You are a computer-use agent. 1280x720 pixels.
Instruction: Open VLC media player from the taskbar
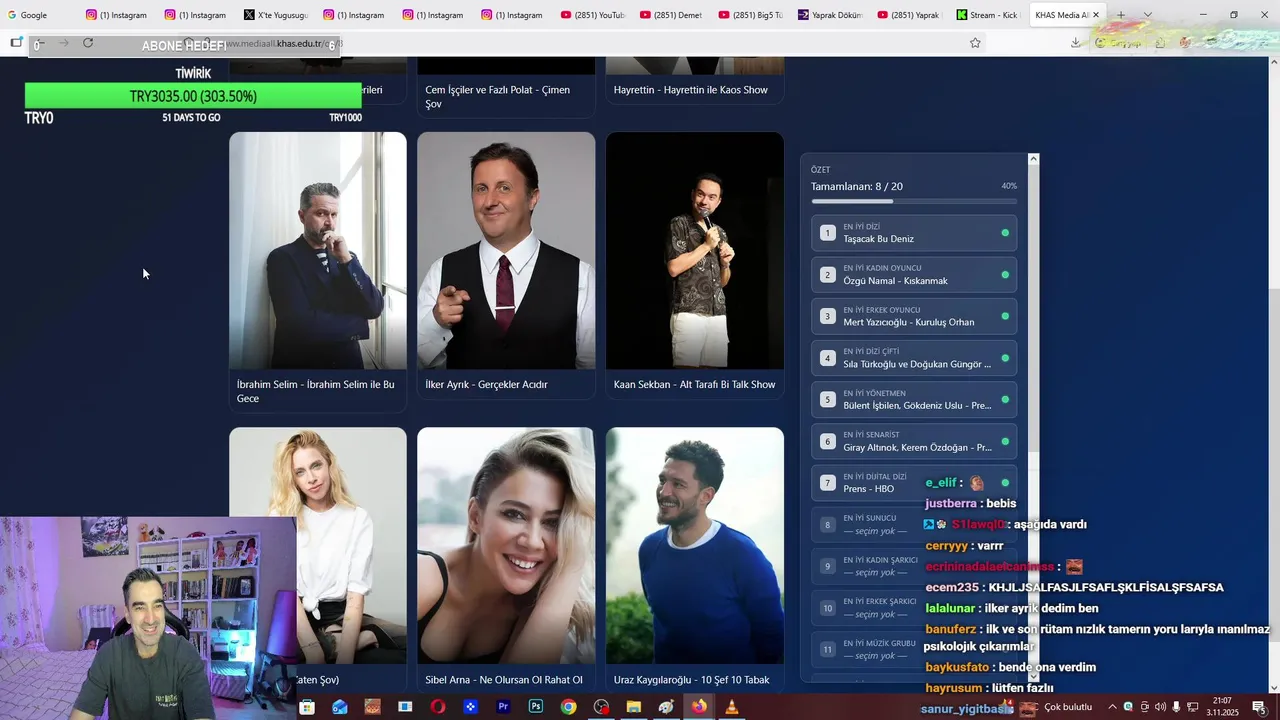(x=731, y=707)
